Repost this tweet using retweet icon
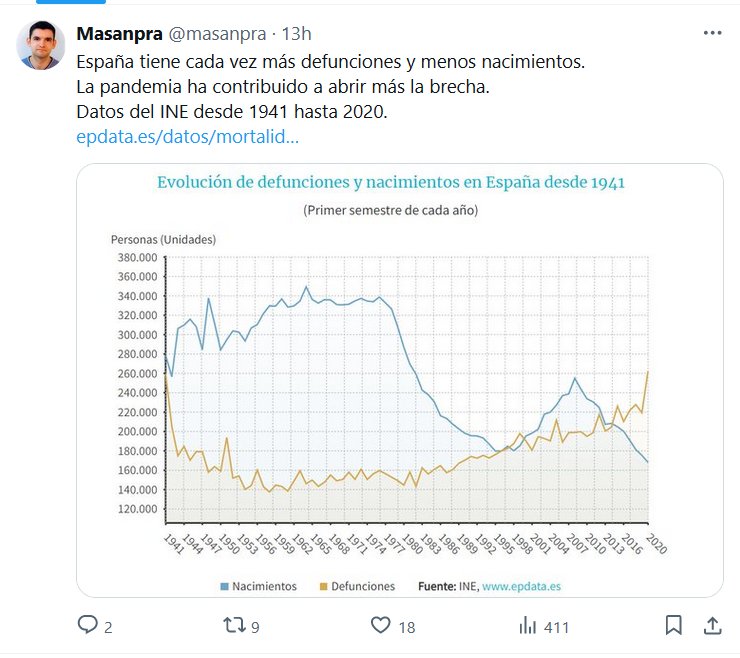Image resolution: width=740 pixels, height=658 pixels. pyautogui.click(x=232, y=626)
